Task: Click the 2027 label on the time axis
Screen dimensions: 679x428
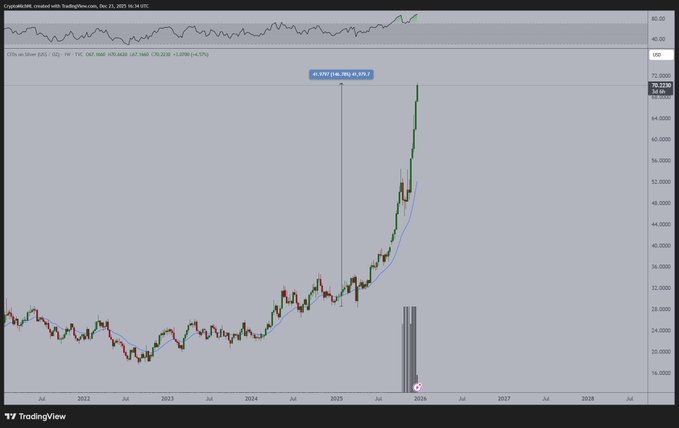Action: coord(504,398)
